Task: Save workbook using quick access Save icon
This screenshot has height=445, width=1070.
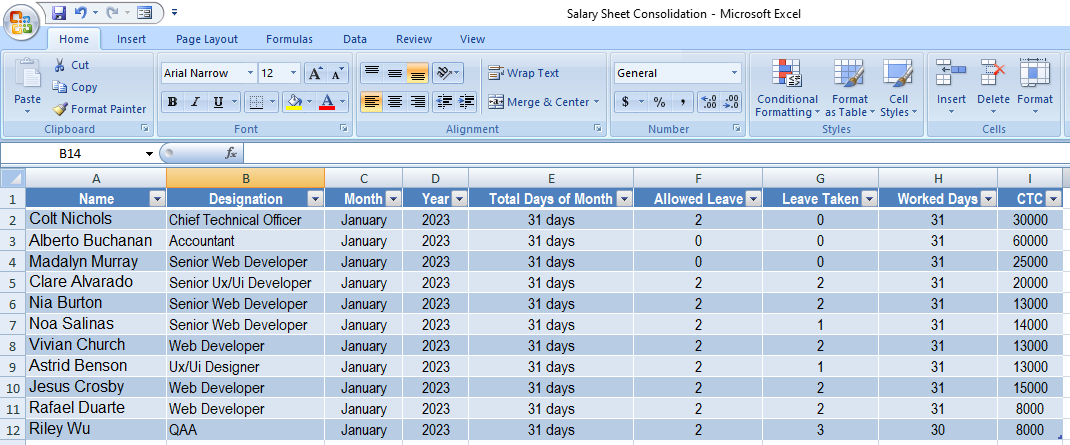Action: point(59,12)
